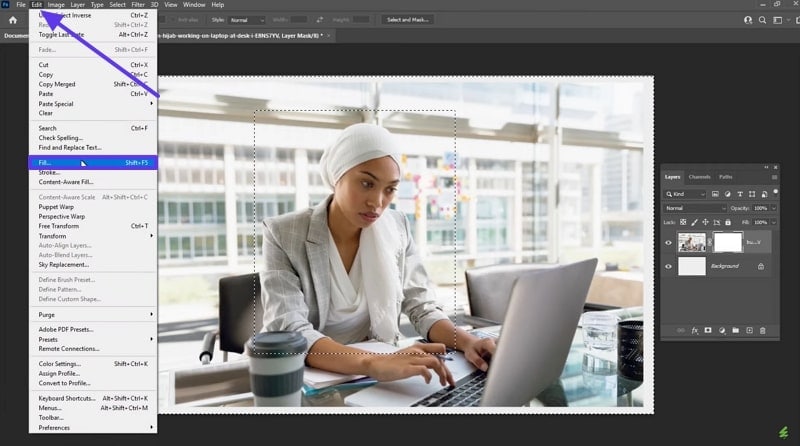Add layer mask icon at panel bottom
Image resolution: width=800 pixels, height=446 pixels.
pyautogui.click(x=708, y=331)
